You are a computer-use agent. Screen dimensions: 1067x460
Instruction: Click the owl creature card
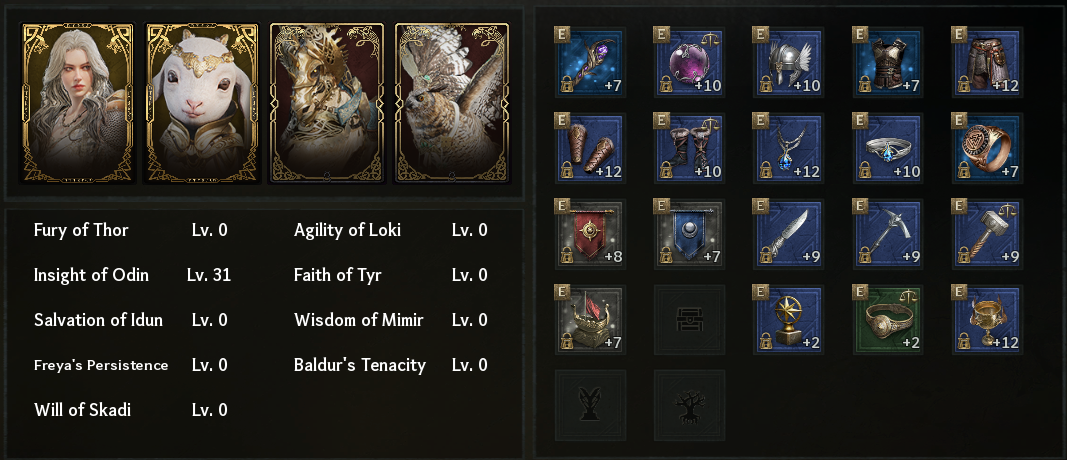452,103
